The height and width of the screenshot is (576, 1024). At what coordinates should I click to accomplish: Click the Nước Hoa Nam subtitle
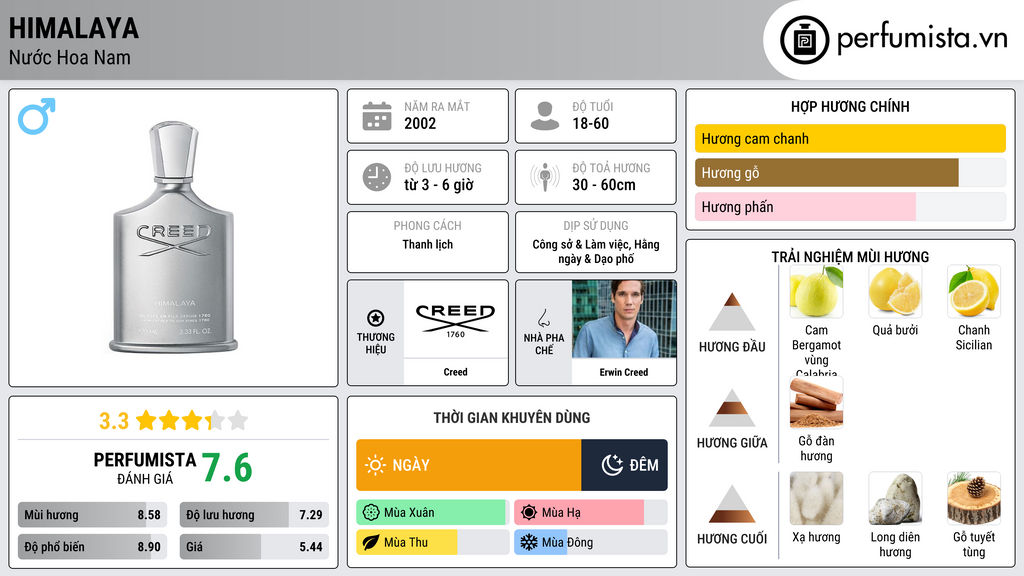(x=70, y=57)
